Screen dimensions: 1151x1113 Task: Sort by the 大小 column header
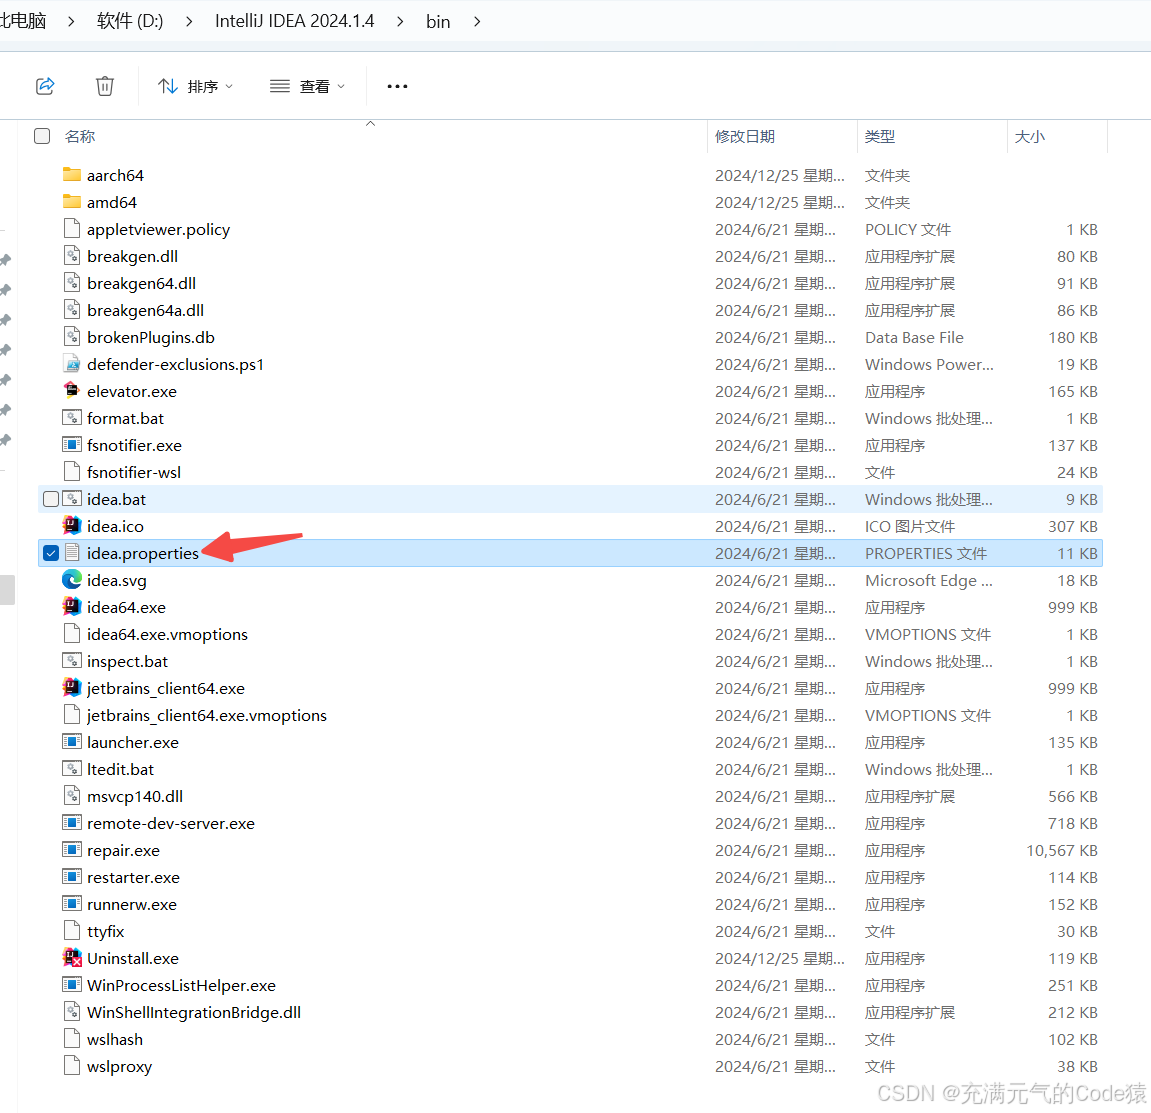[x=1029, y=137]
